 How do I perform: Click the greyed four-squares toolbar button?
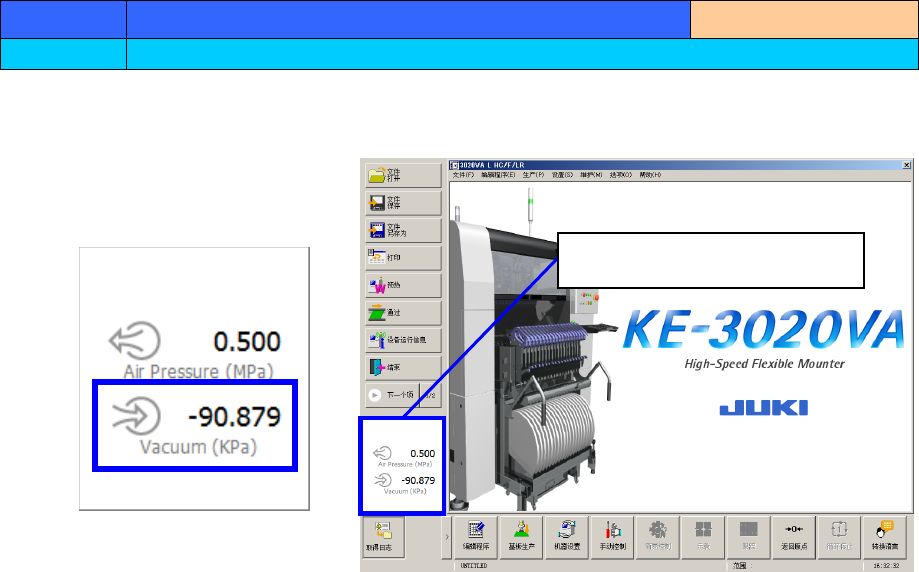703,537
